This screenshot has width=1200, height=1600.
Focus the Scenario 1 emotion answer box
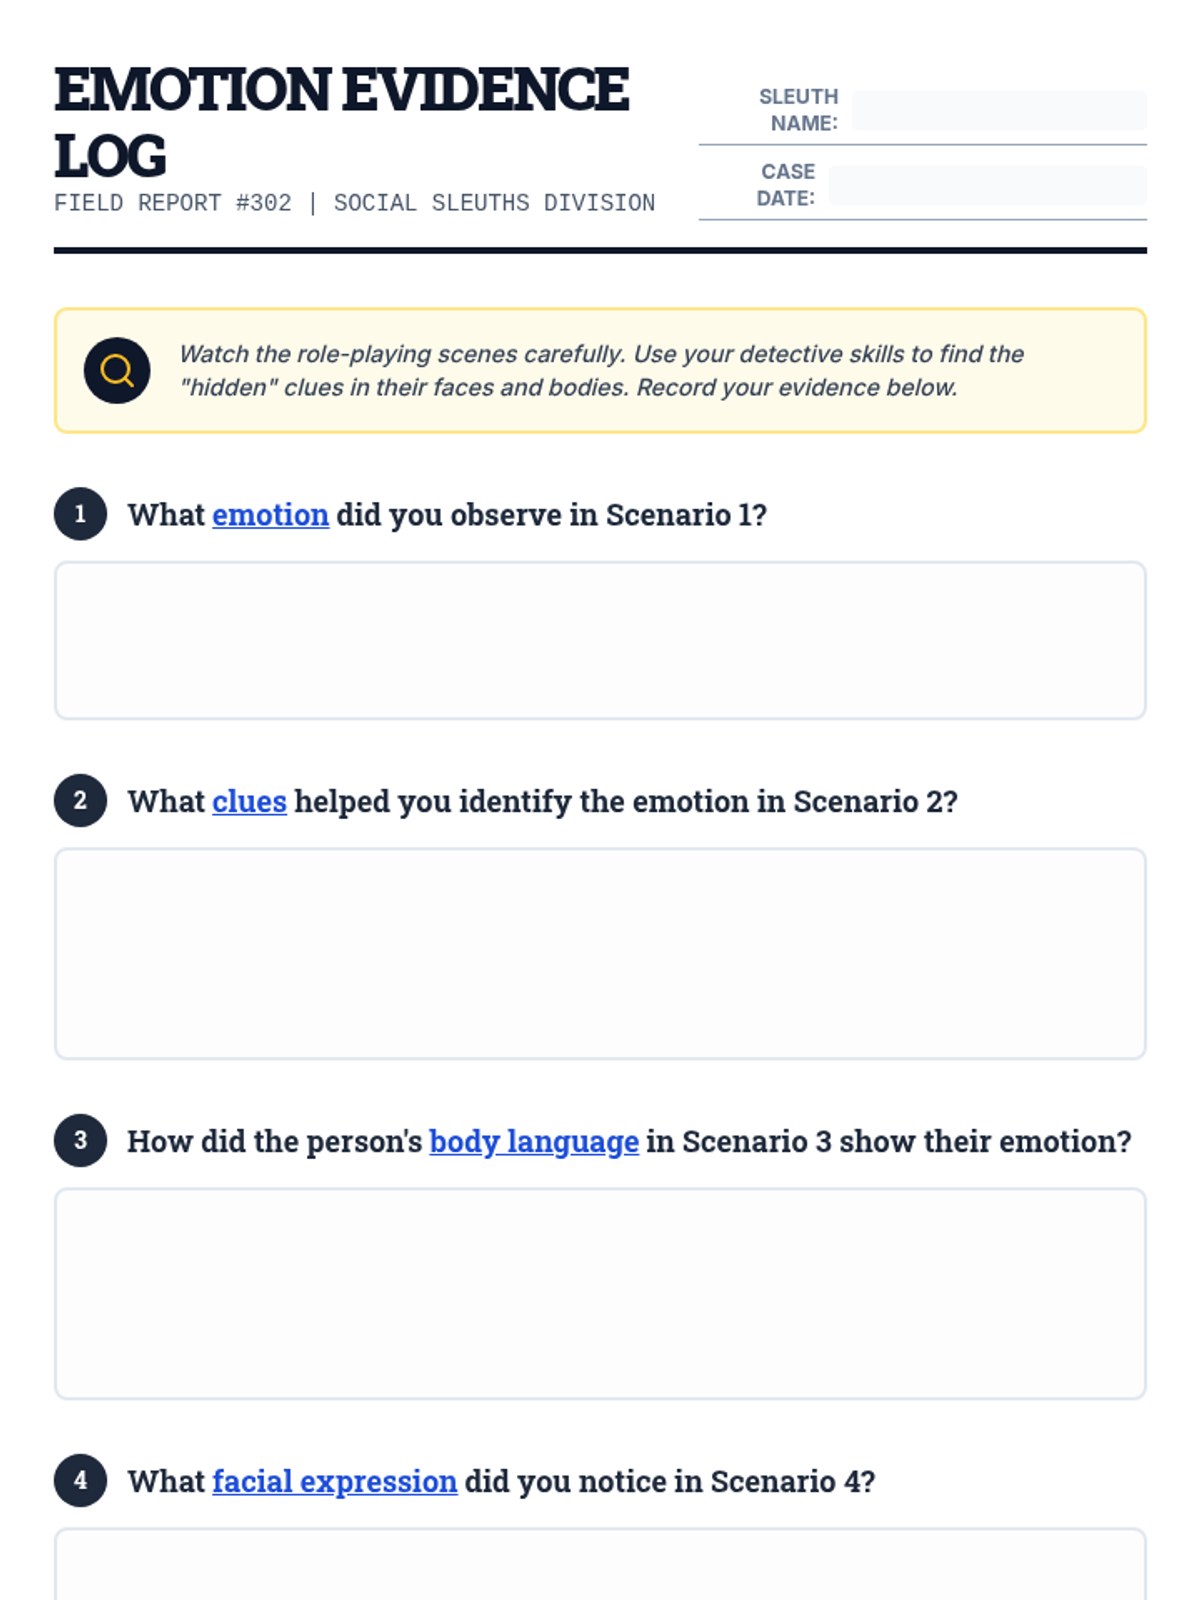tap(600, 640)
